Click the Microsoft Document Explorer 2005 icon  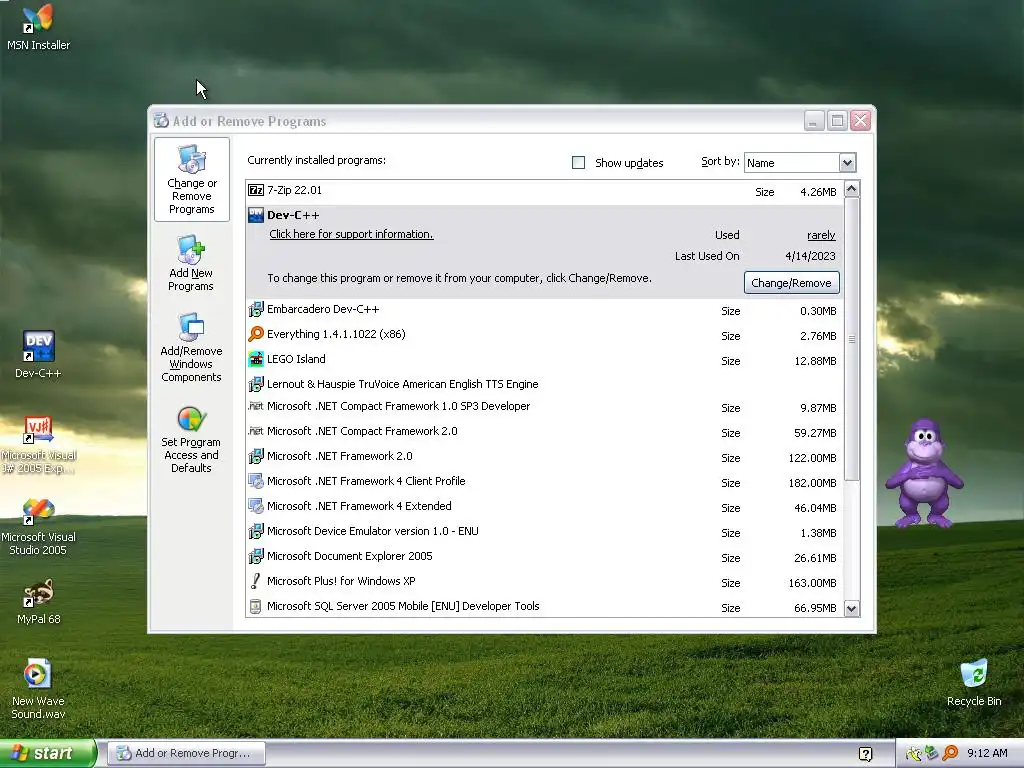(256, 556)
